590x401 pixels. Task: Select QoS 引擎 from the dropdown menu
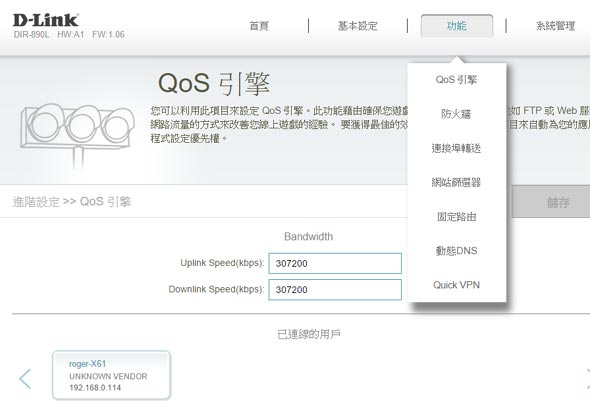click(x=456, y=80)
